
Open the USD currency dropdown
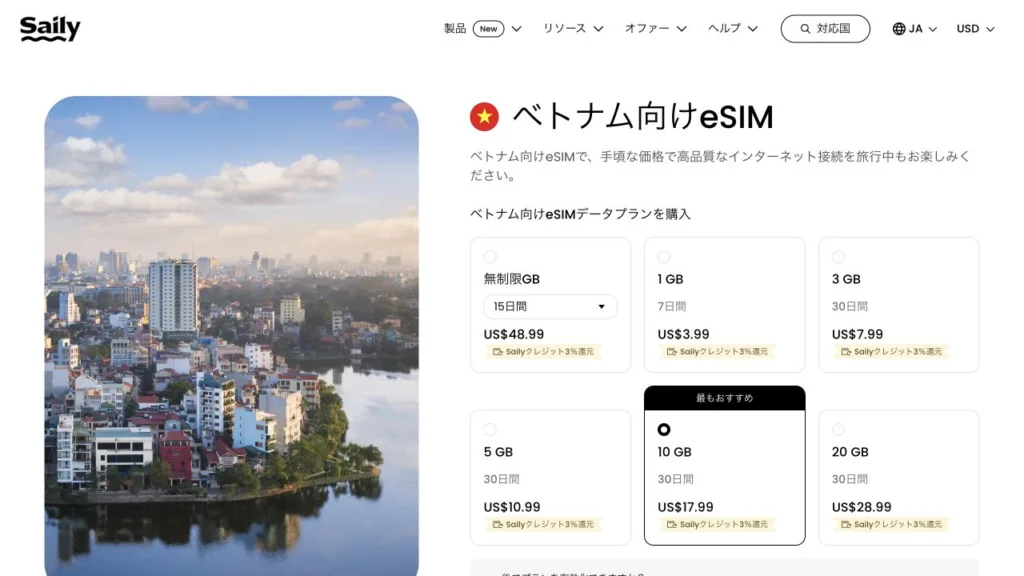[x=976, y=29]
